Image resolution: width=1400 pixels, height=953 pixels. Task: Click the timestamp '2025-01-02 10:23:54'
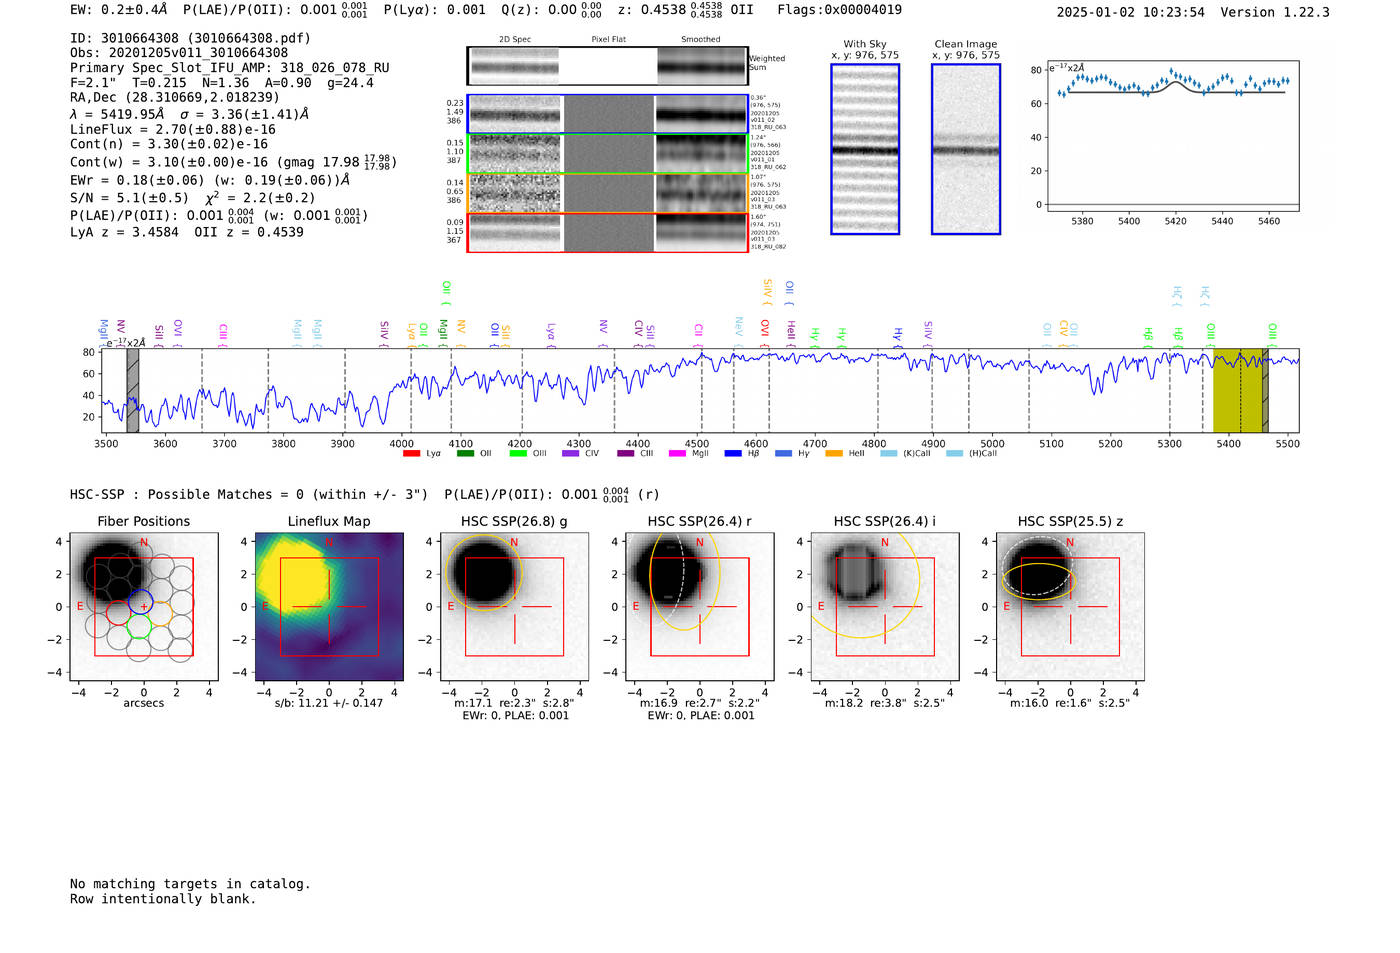click(x=1131, y=12)
